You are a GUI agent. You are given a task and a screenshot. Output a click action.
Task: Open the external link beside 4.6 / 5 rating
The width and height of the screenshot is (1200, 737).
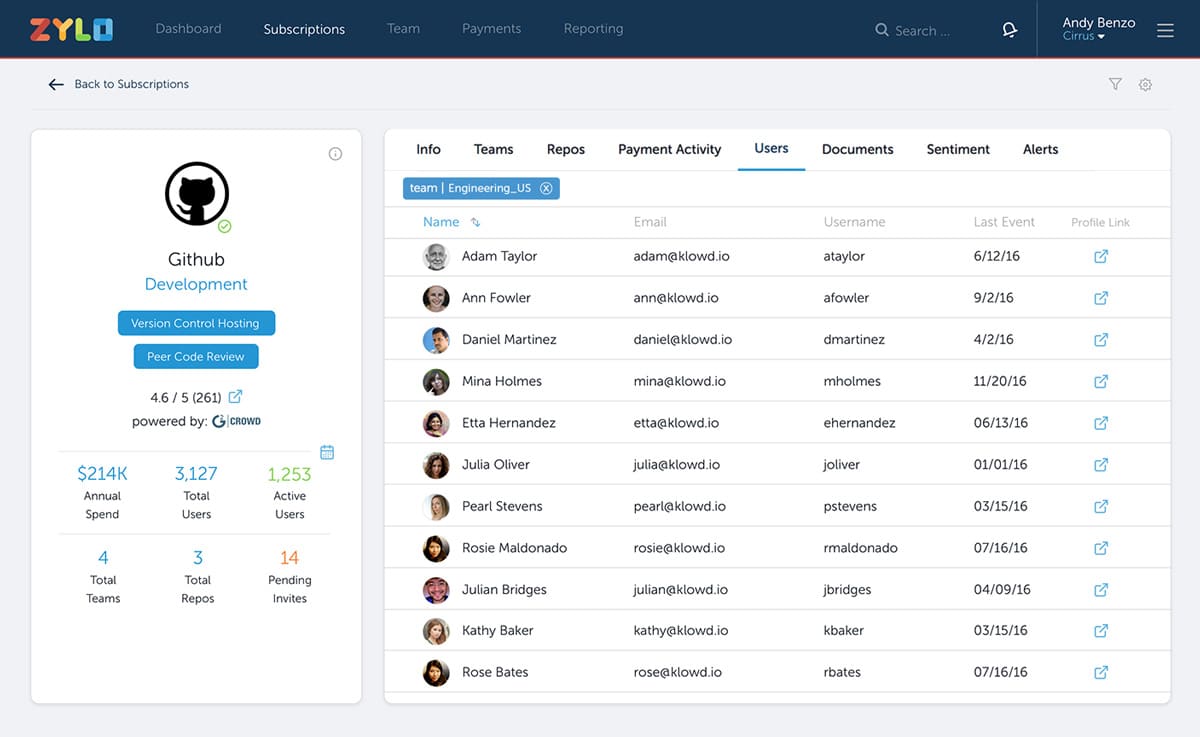[235, 397]
